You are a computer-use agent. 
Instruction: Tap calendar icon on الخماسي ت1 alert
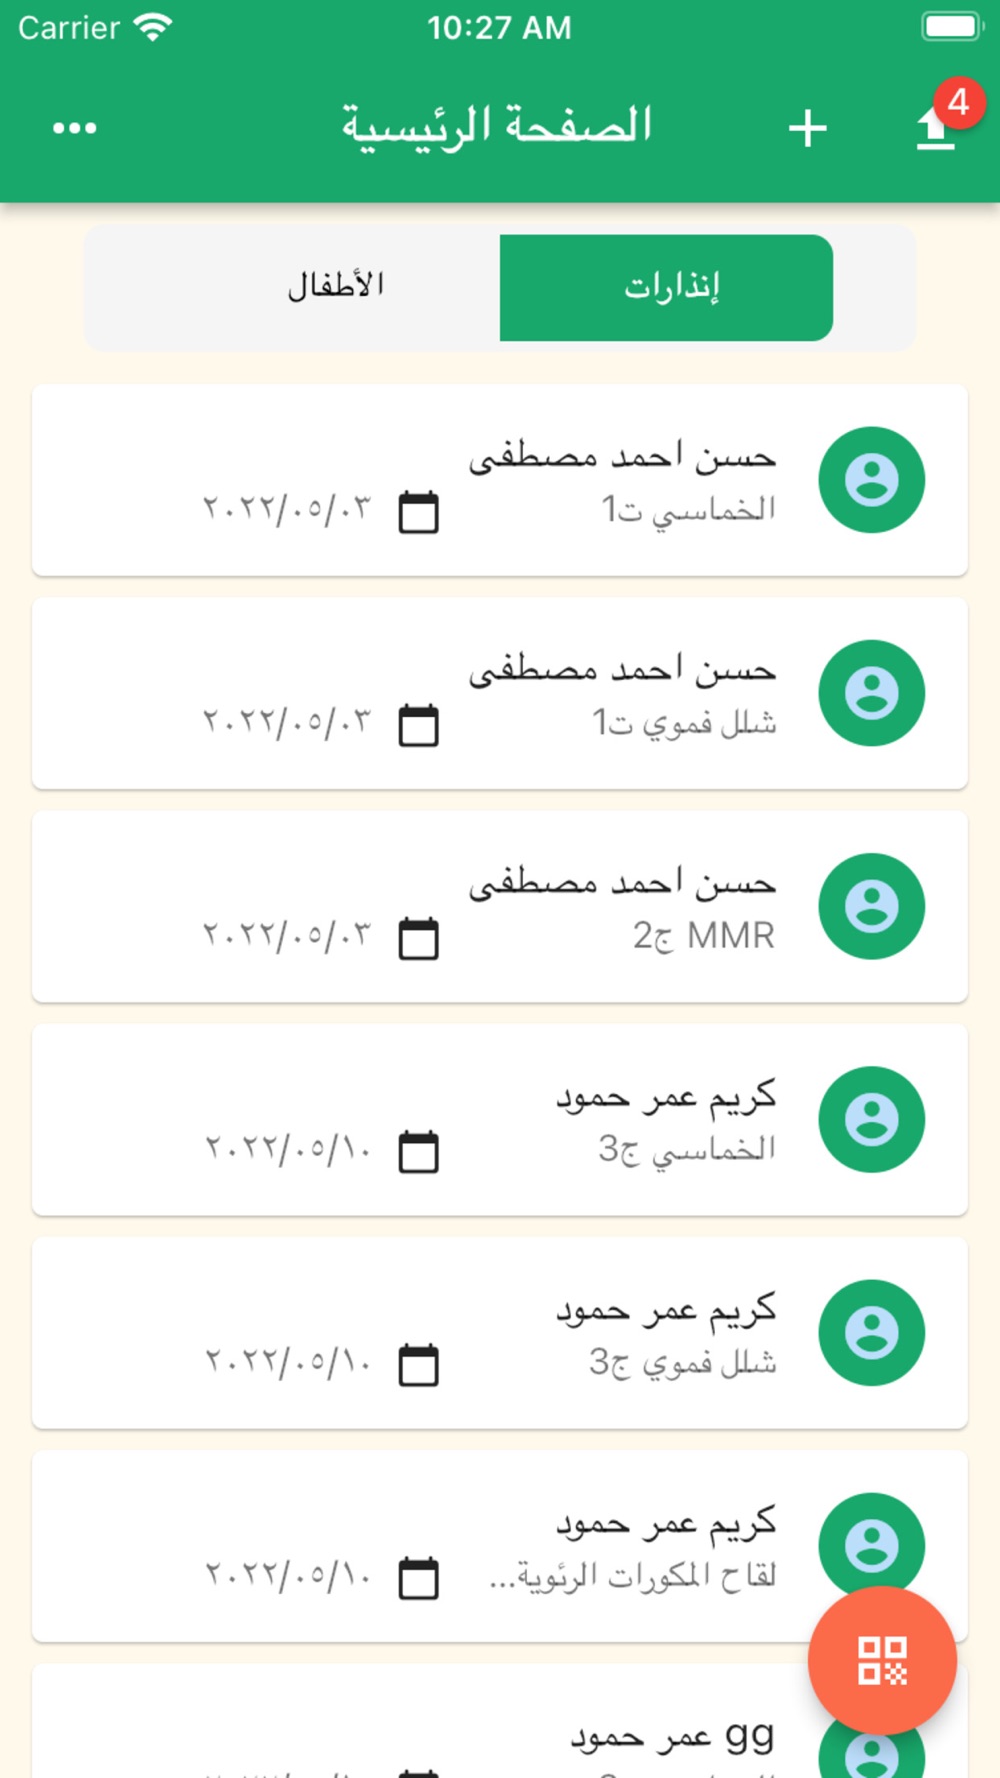point(419,512)
